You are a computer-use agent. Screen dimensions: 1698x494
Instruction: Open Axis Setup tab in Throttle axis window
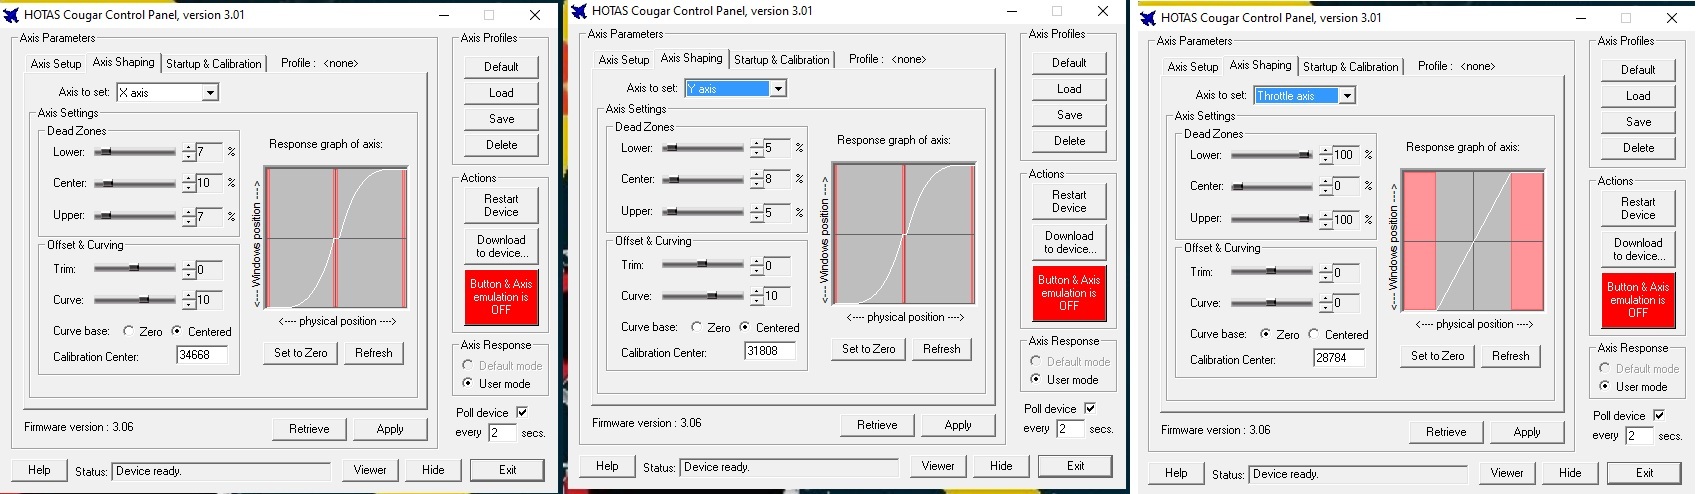1193,66
